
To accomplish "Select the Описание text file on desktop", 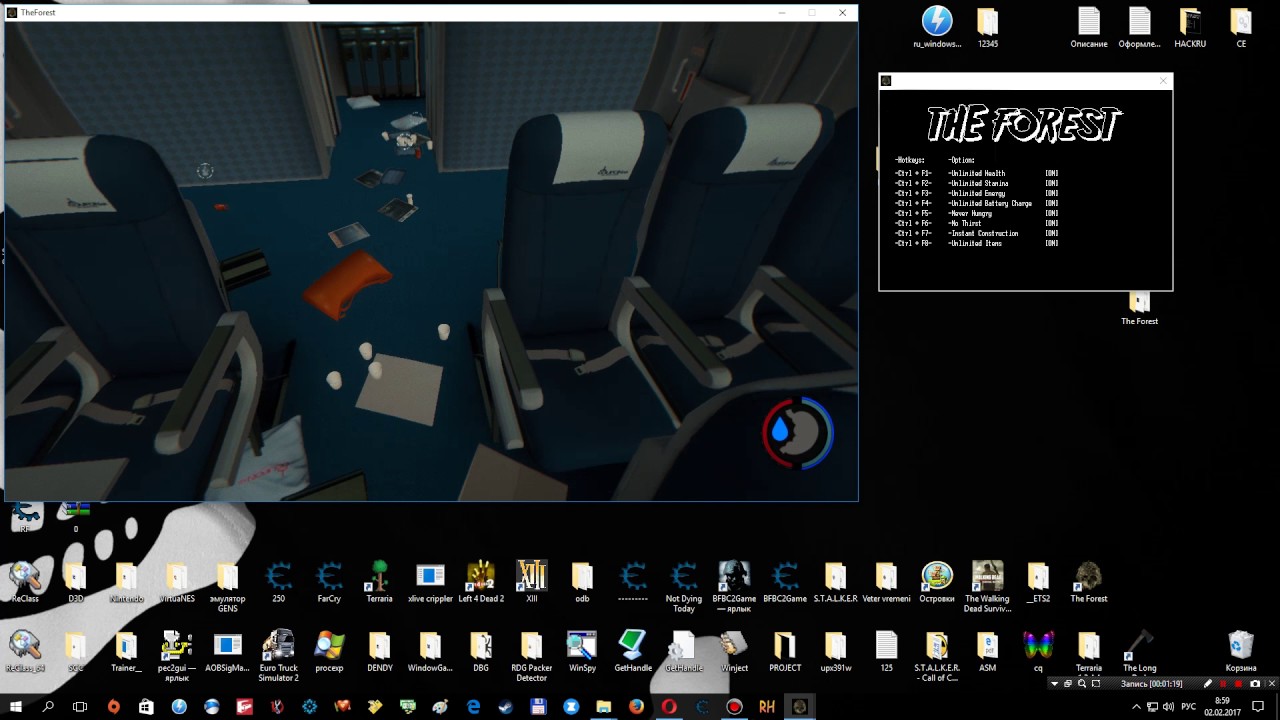I will tap(1089, 28).
